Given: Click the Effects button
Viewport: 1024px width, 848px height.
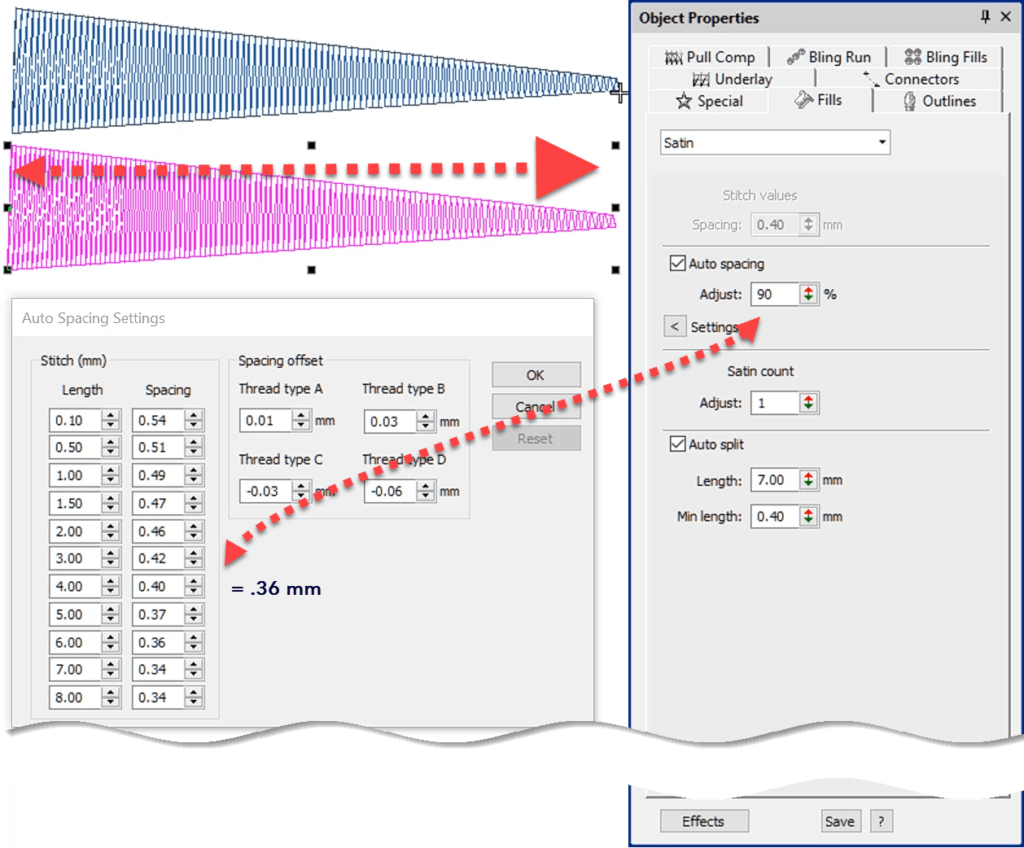Looking at the screenshot, I should tap(704, 821).
